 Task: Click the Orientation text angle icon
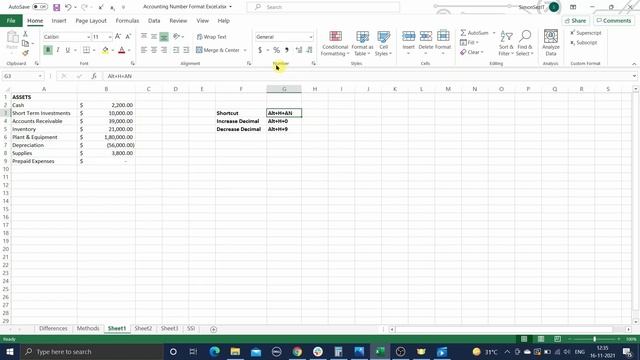tap(176, 37)
